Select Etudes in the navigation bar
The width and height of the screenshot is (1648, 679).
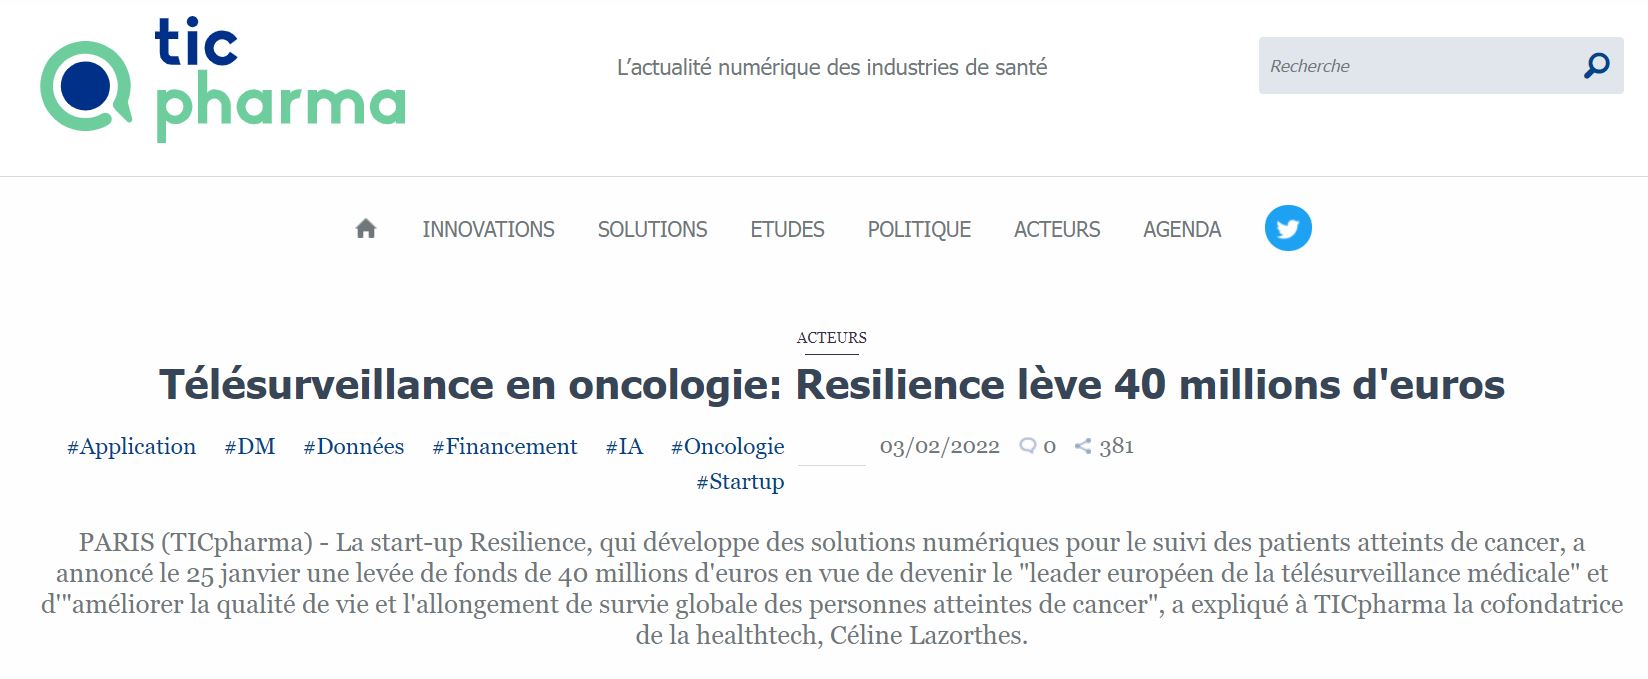click(787, 229)
